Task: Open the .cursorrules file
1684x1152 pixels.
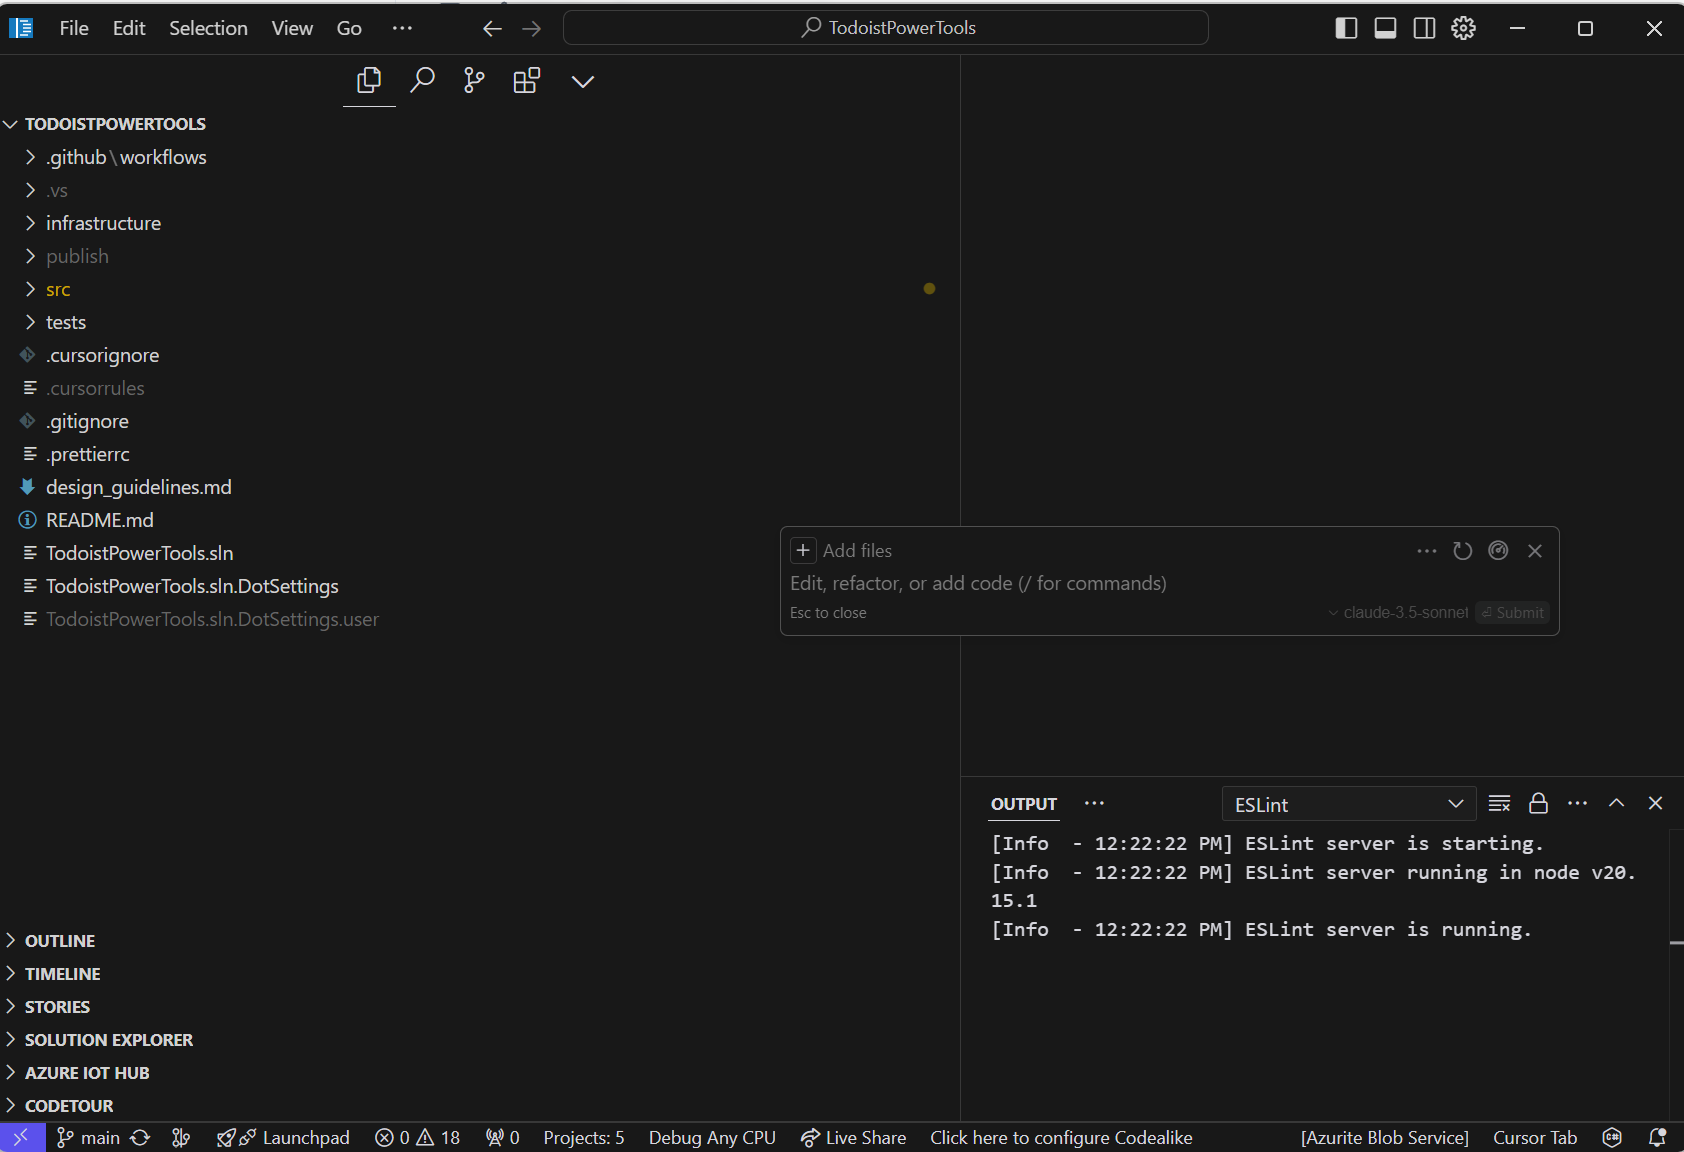Action: (x=480, y=388)
